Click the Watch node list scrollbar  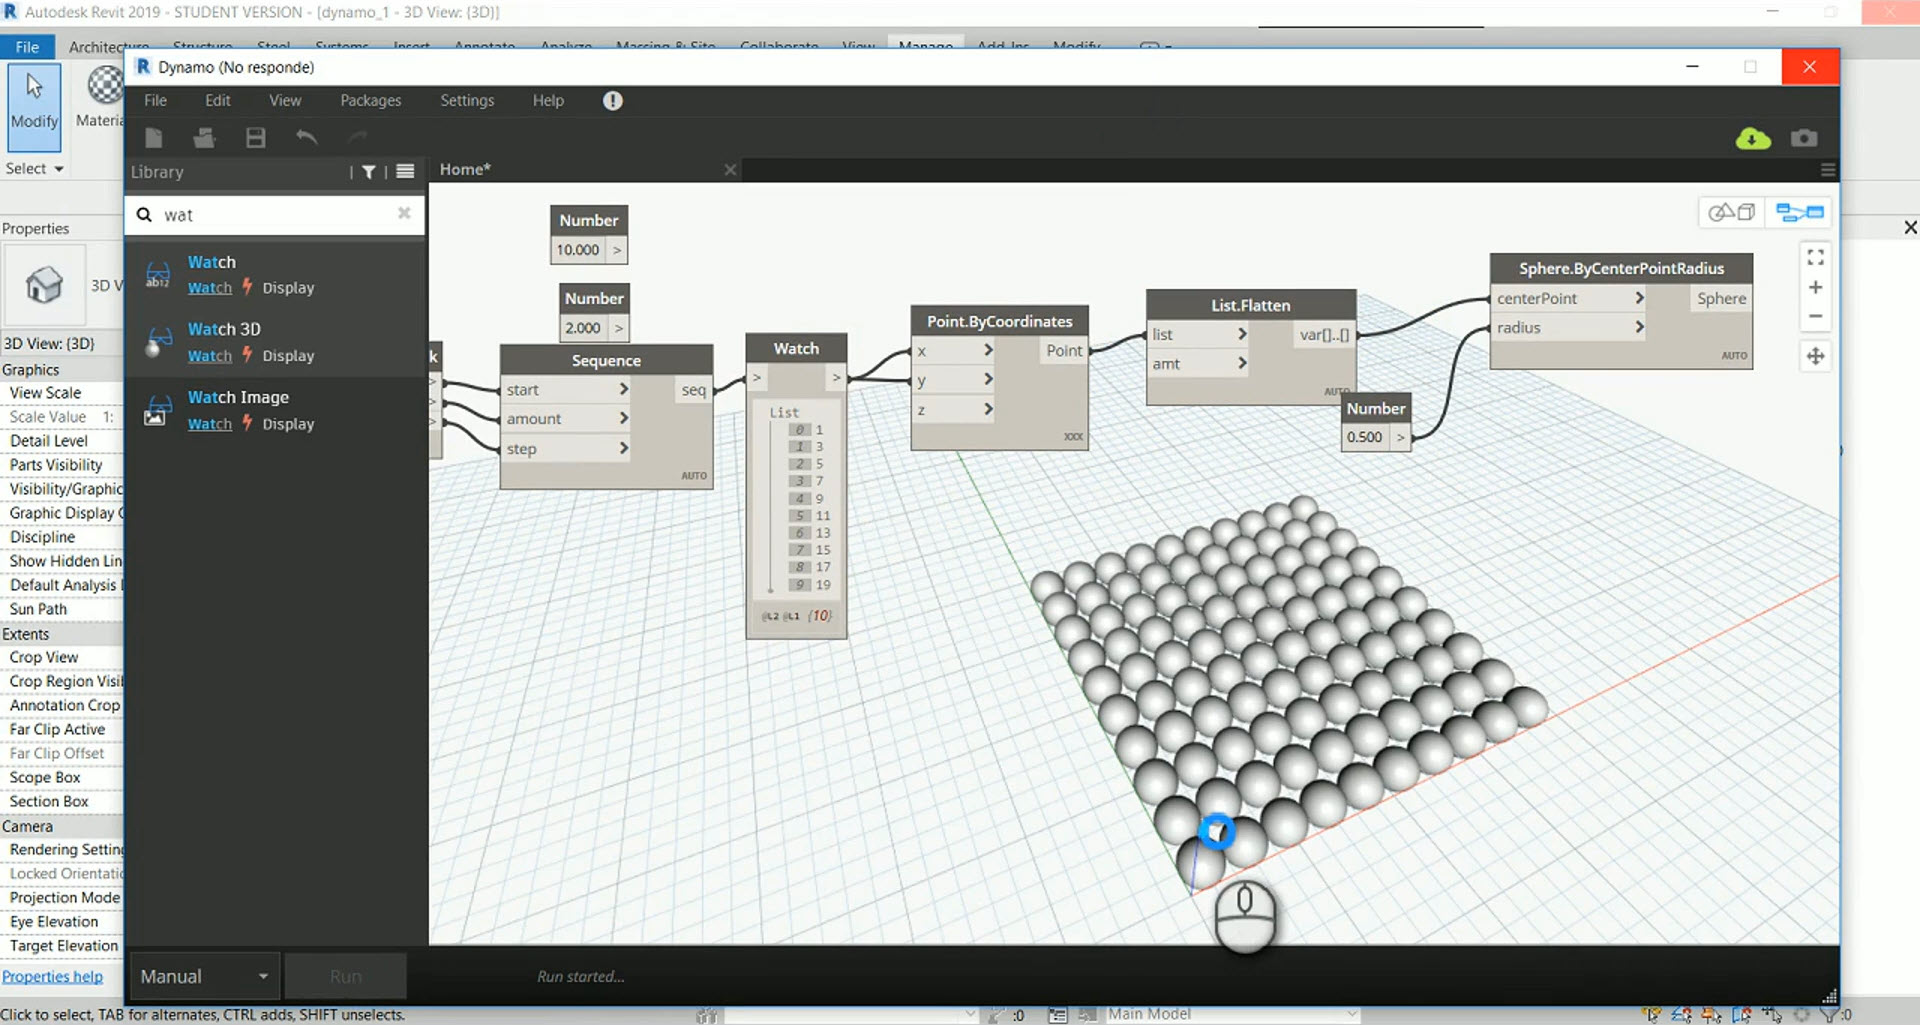click(770, 508)
